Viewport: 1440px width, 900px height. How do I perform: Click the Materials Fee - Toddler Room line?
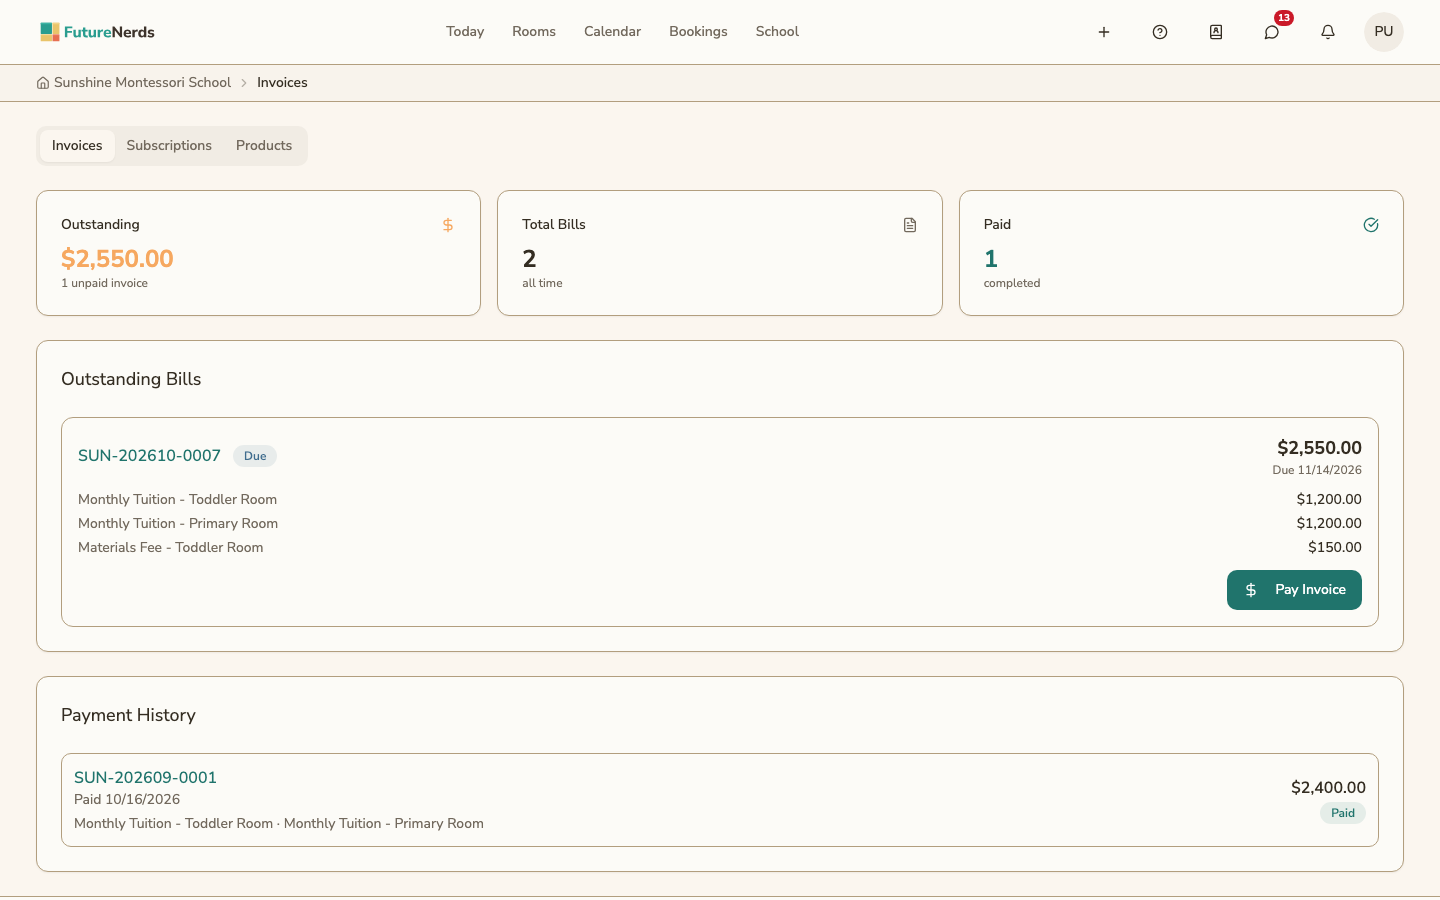pyautogui.click(x=171, y=548)
